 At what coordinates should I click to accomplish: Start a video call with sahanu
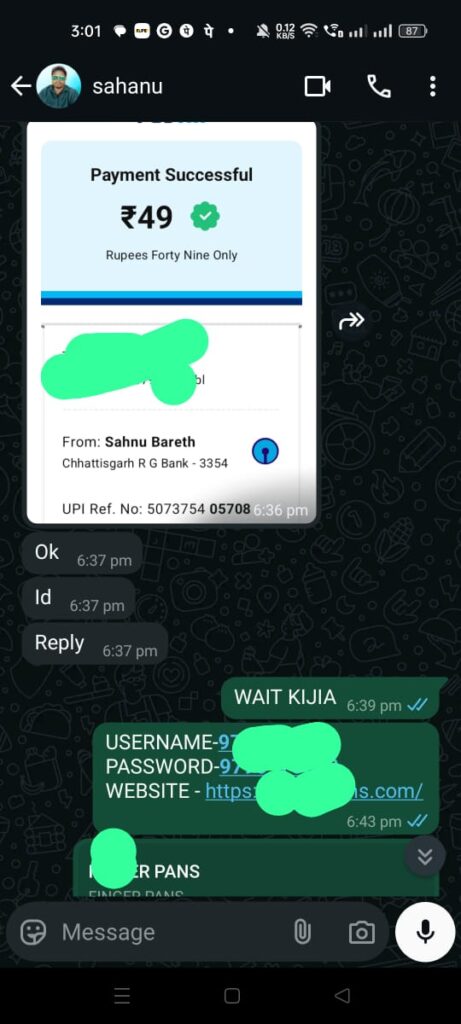317,86
